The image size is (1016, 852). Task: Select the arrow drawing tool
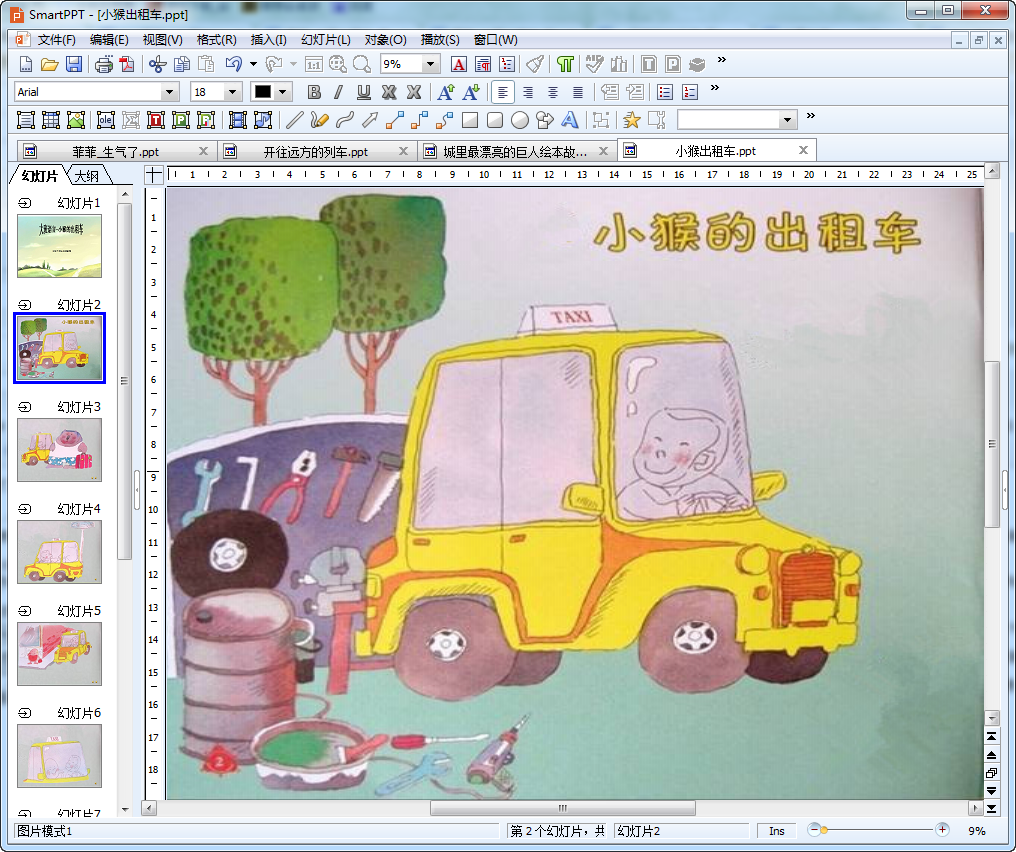(370, 120)
